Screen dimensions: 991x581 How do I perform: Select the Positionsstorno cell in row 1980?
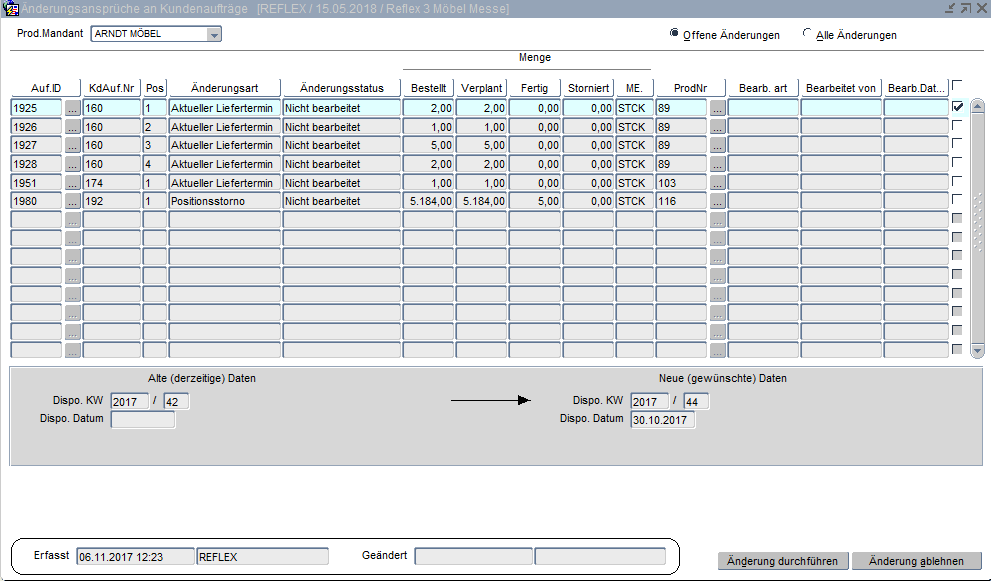coord(224,202)
